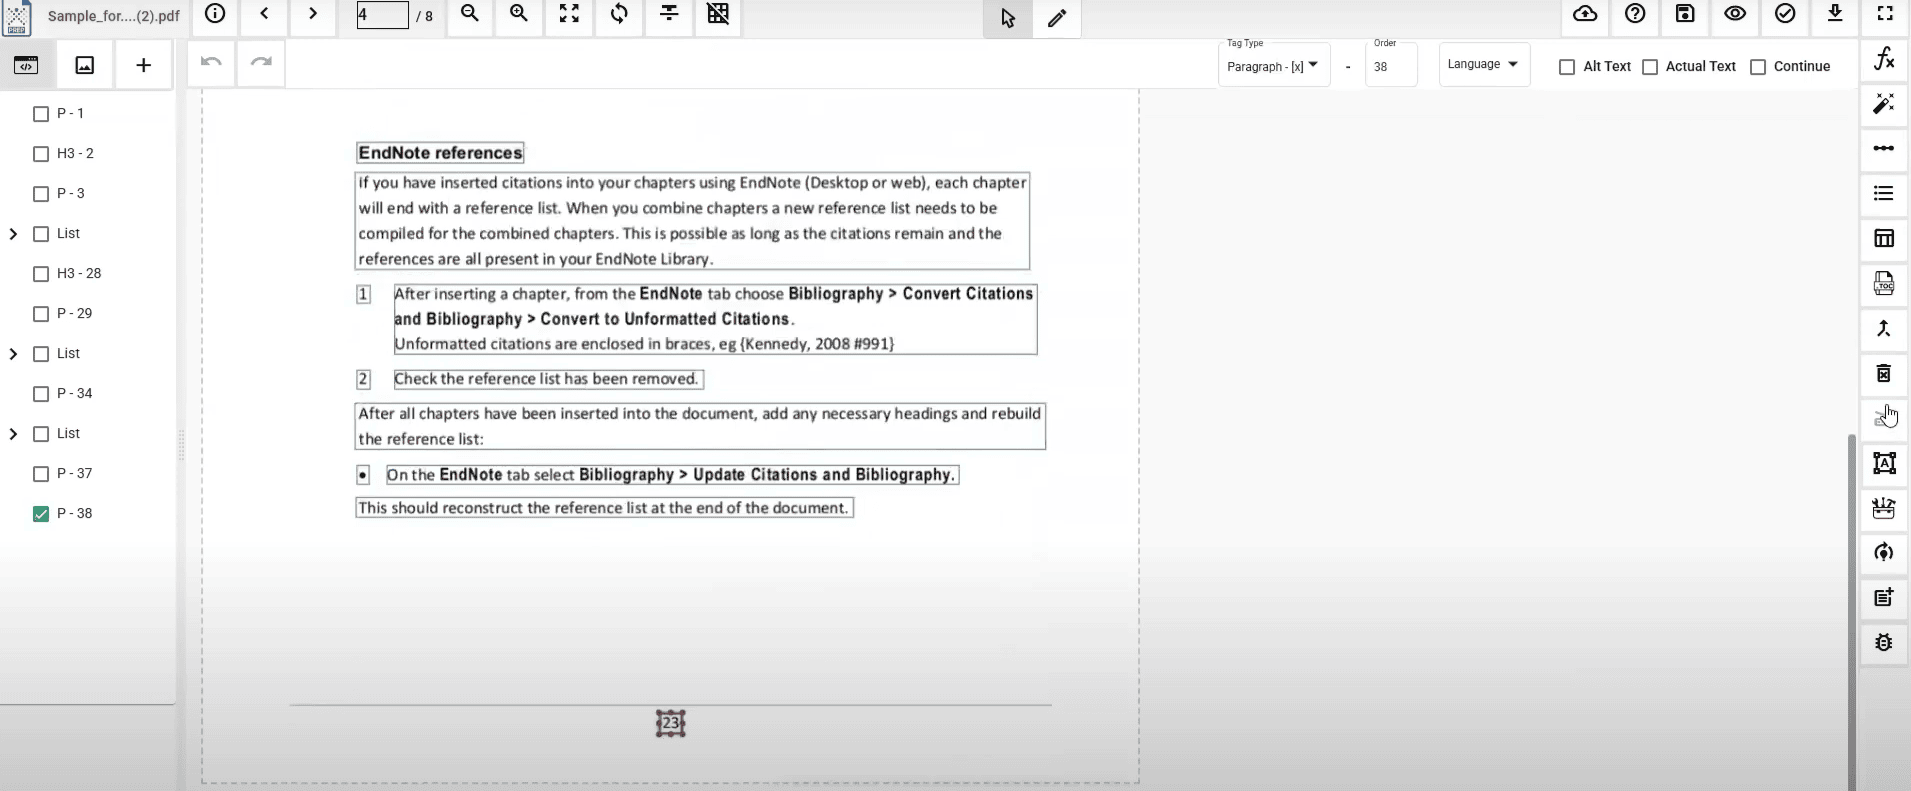The image size is (1911, 791).
Task: Enable the Alt Text checkbox
Action: (x=1567, y=67)
